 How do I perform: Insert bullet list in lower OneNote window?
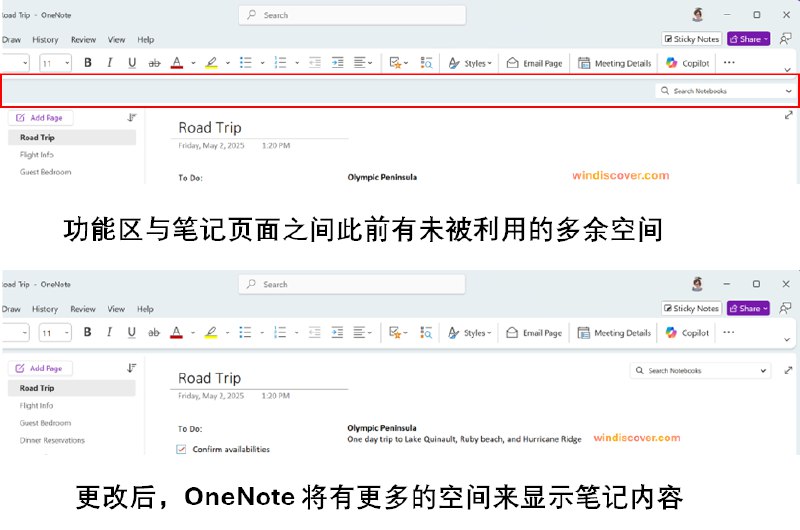point(245,332)
